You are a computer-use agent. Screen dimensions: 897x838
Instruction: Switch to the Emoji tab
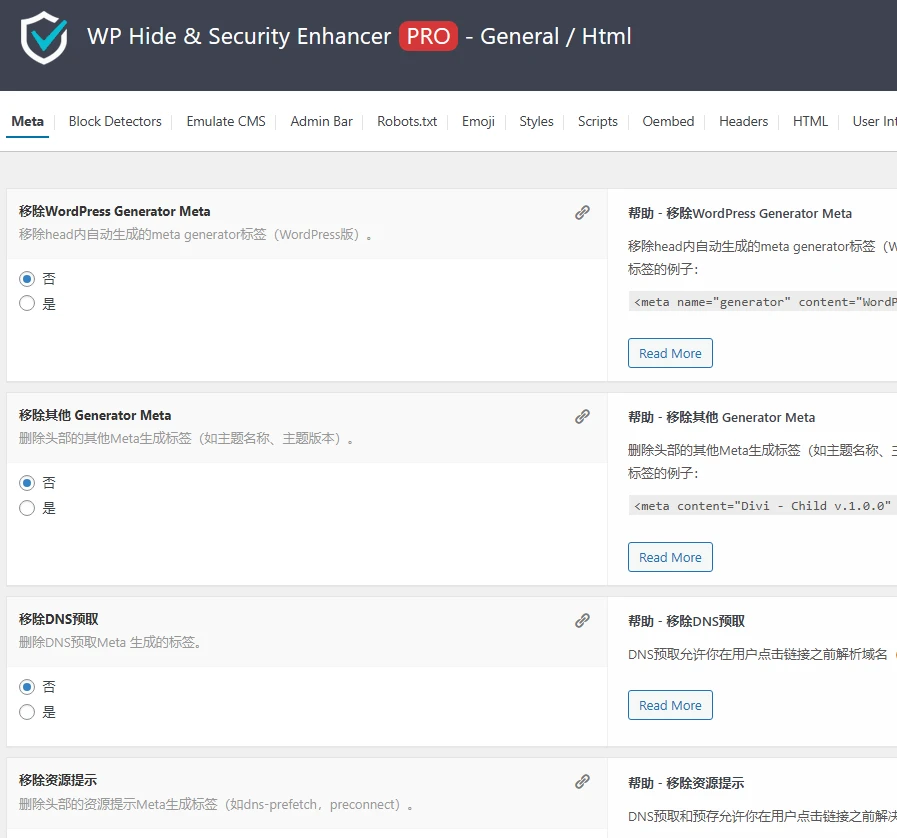point(477,121)
